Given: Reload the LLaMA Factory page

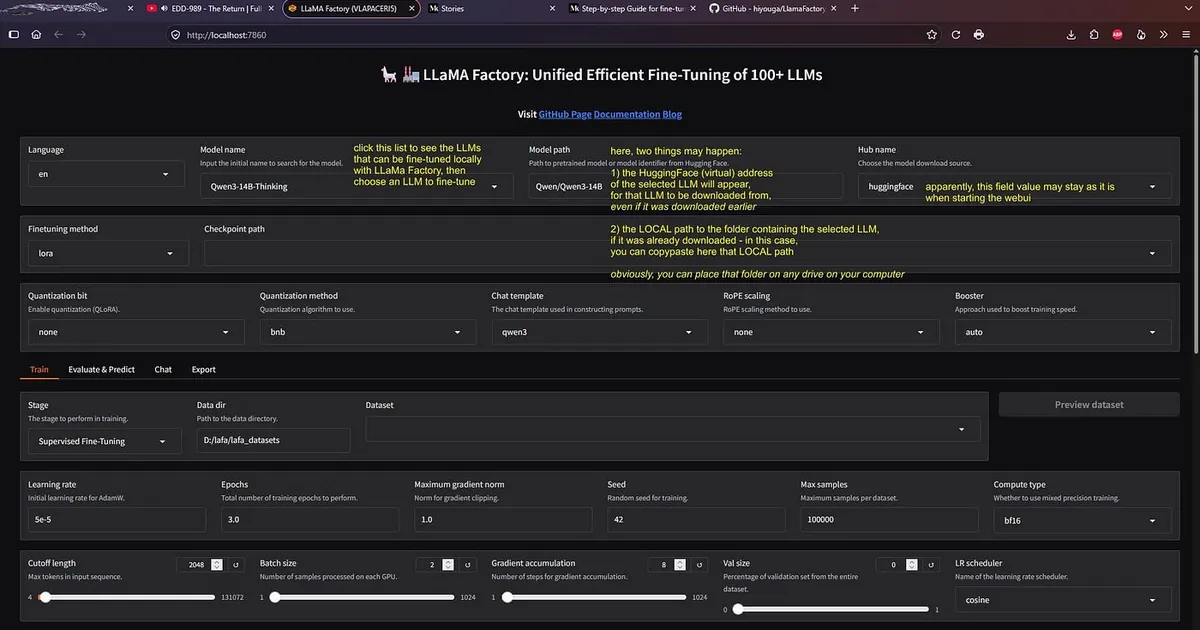Looking at the screenshot, I should click(956, 34).
